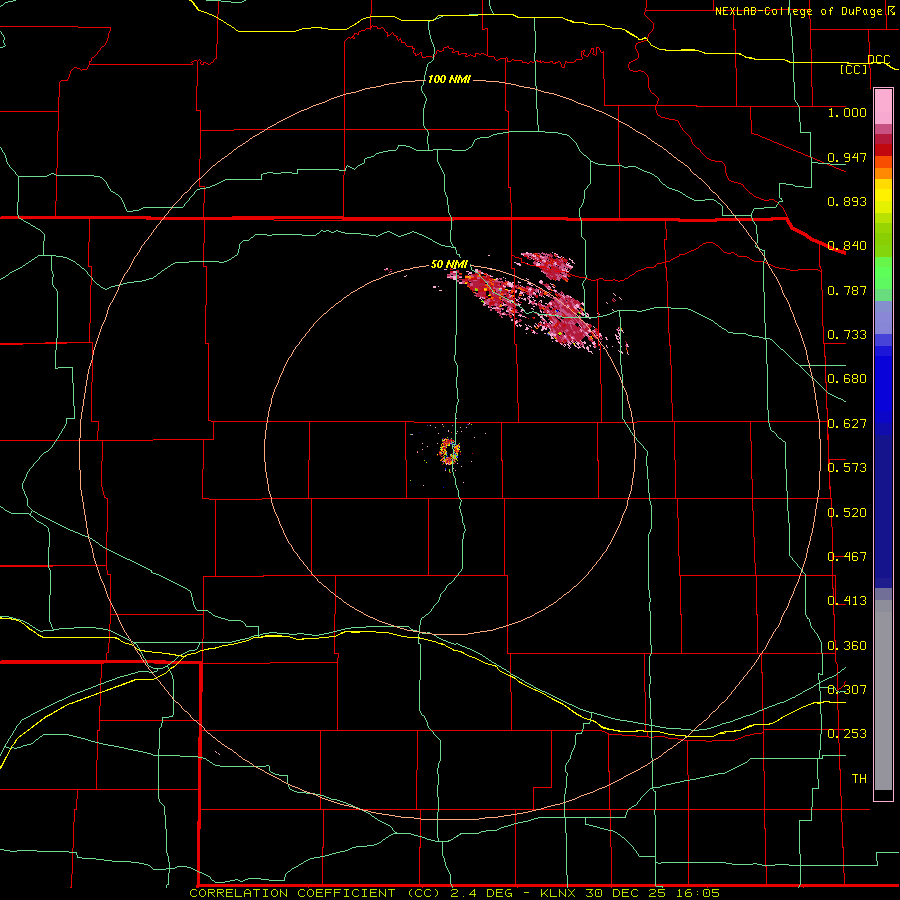
Task: Click the 0.573 color scale value
Action: pyautogui.click(x=847, y=468)
